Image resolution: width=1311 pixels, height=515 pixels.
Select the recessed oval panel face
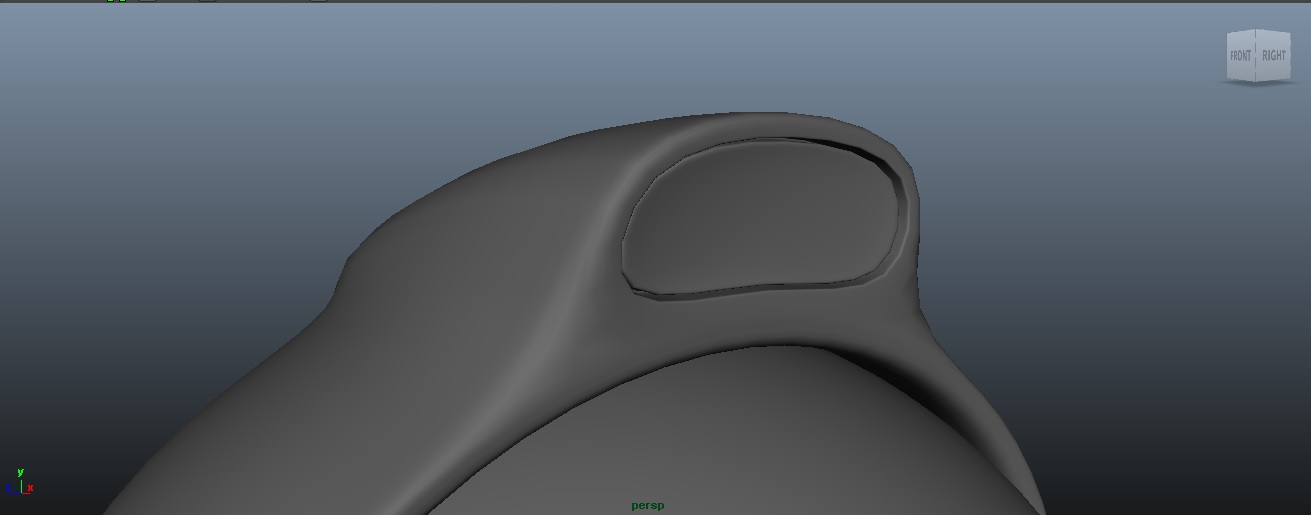pyautogui.click(x=760, y=215)
